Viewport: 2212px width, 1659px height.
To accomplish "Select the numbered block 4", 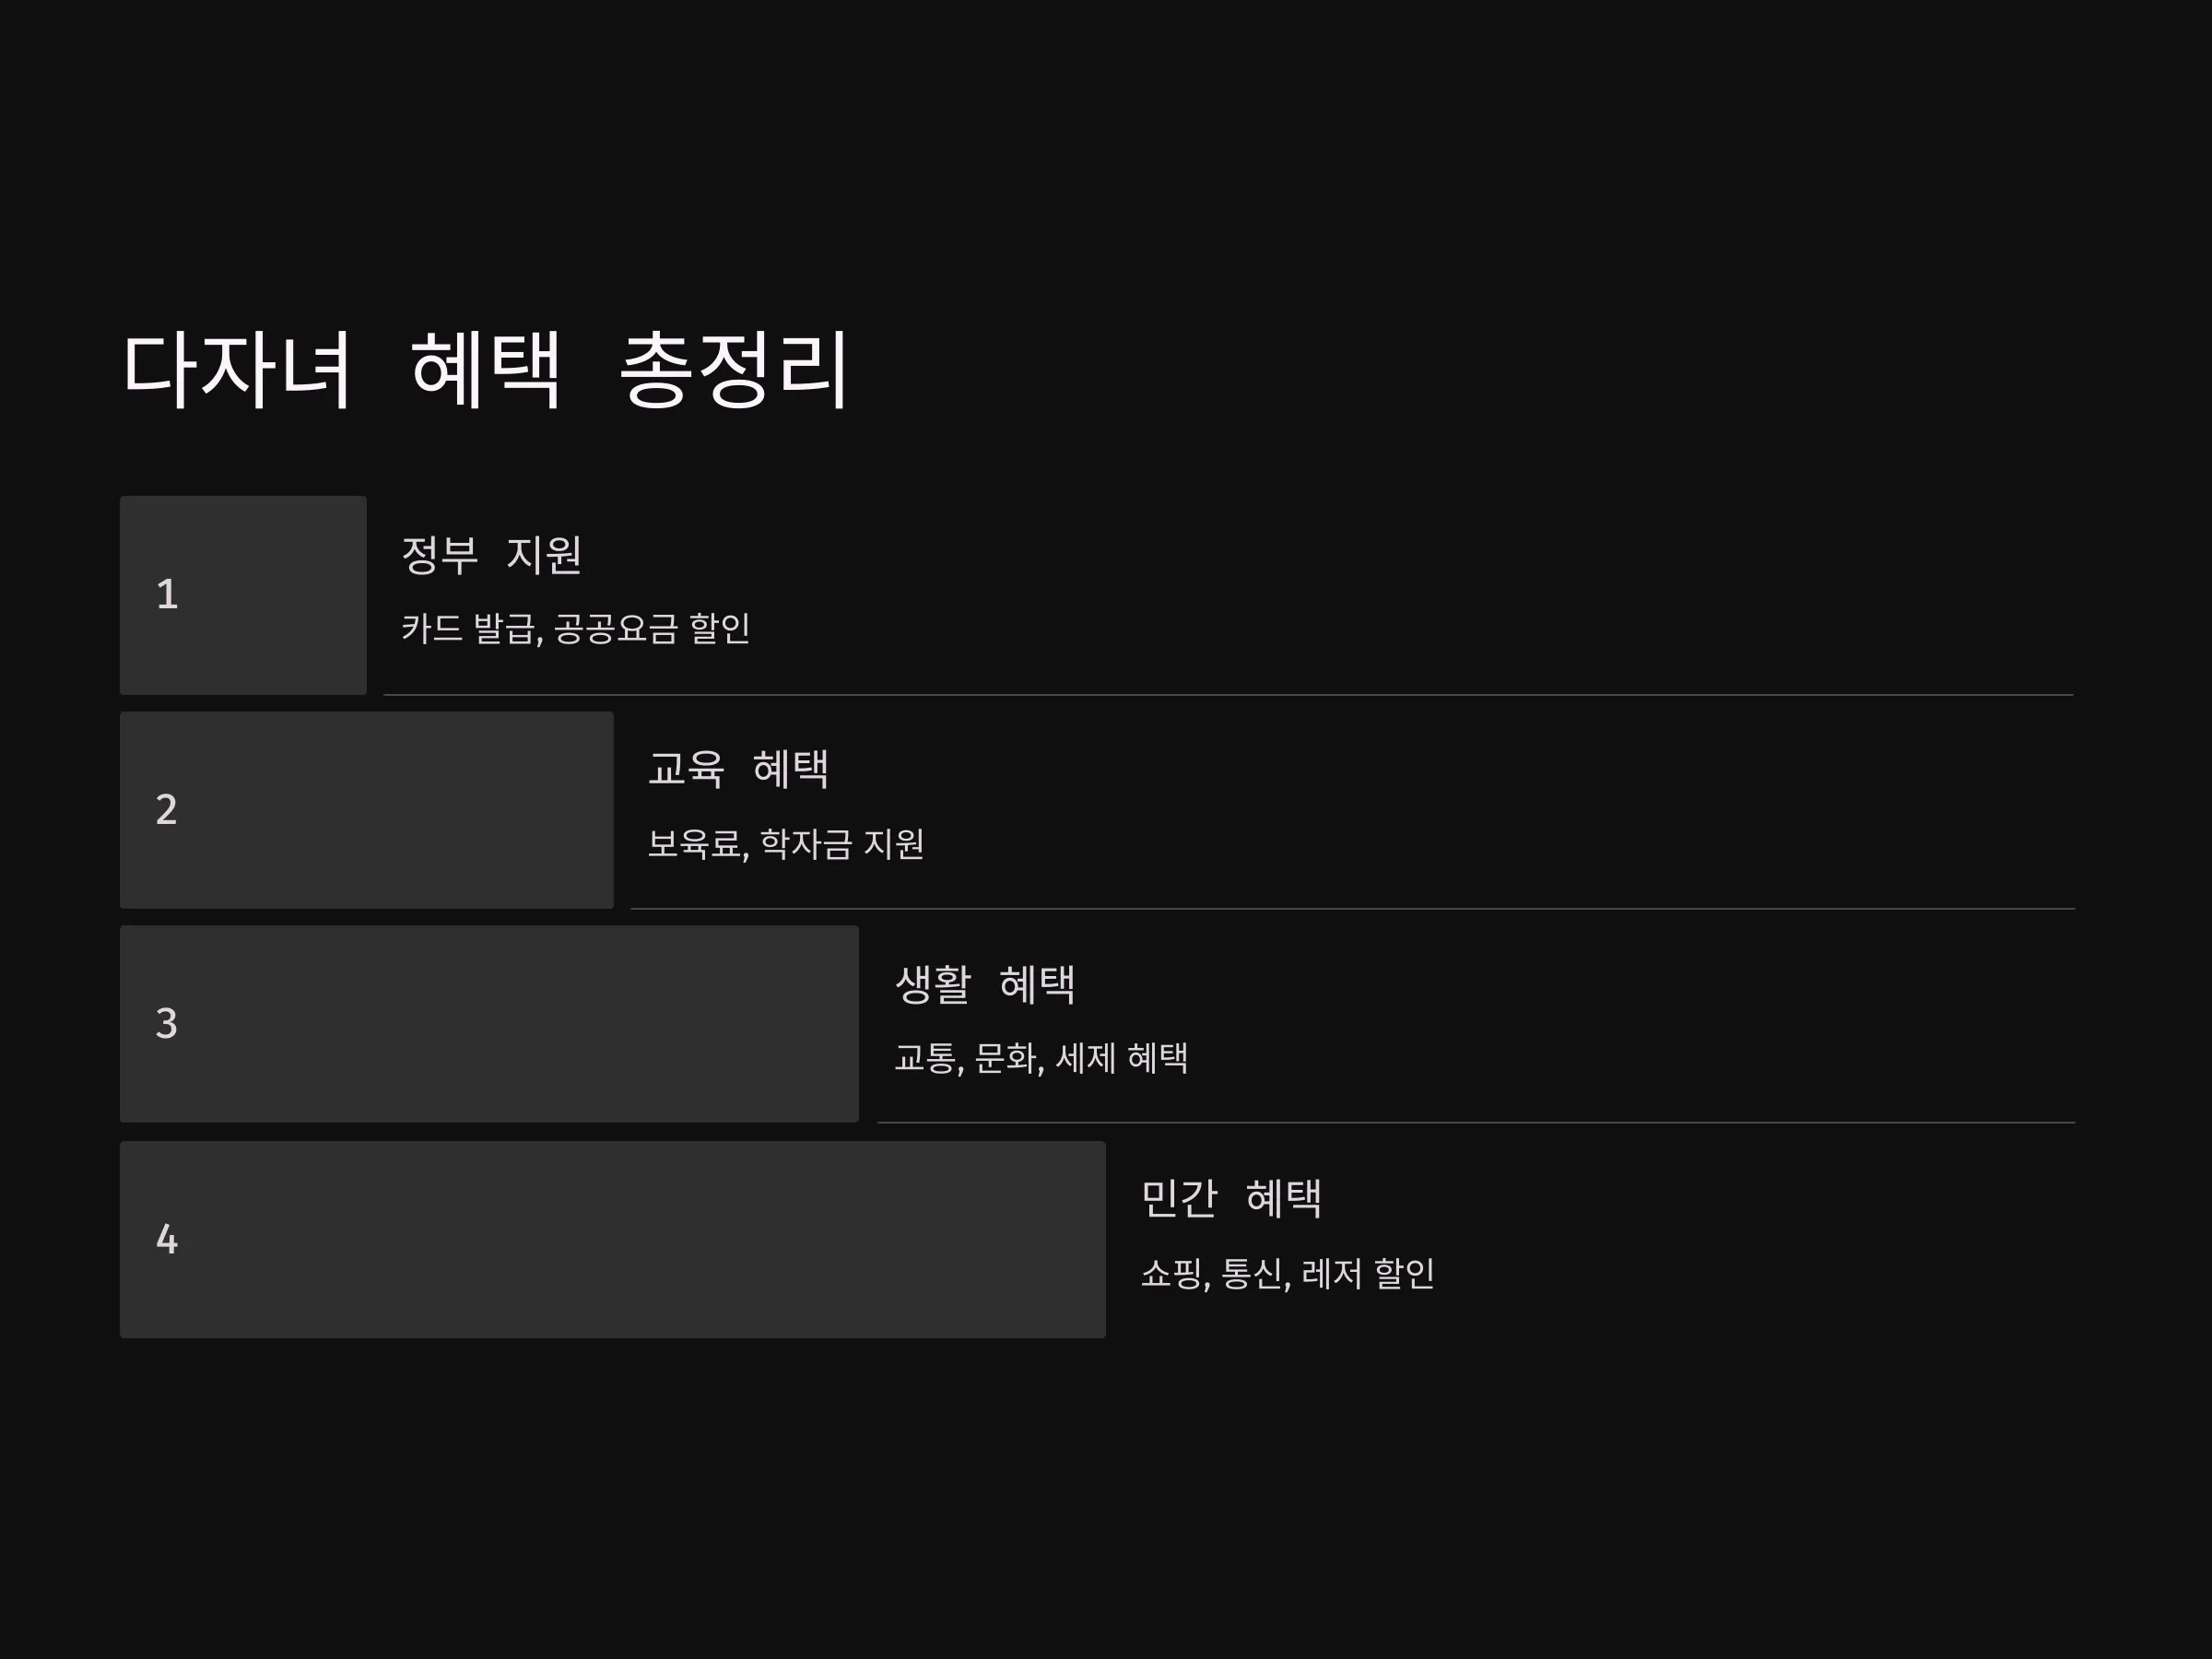I will [613, 1240].
